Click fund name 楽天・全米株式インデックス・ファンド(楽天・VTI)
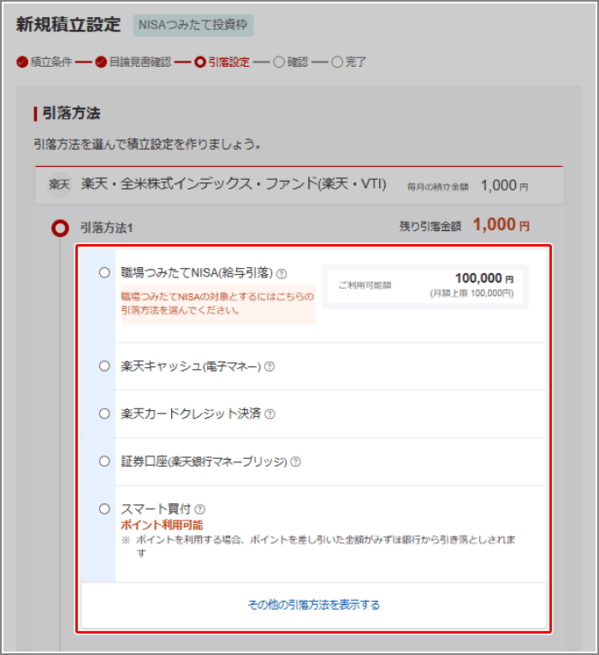This screenshot has height=655, width=599. [x=234, y=184]
